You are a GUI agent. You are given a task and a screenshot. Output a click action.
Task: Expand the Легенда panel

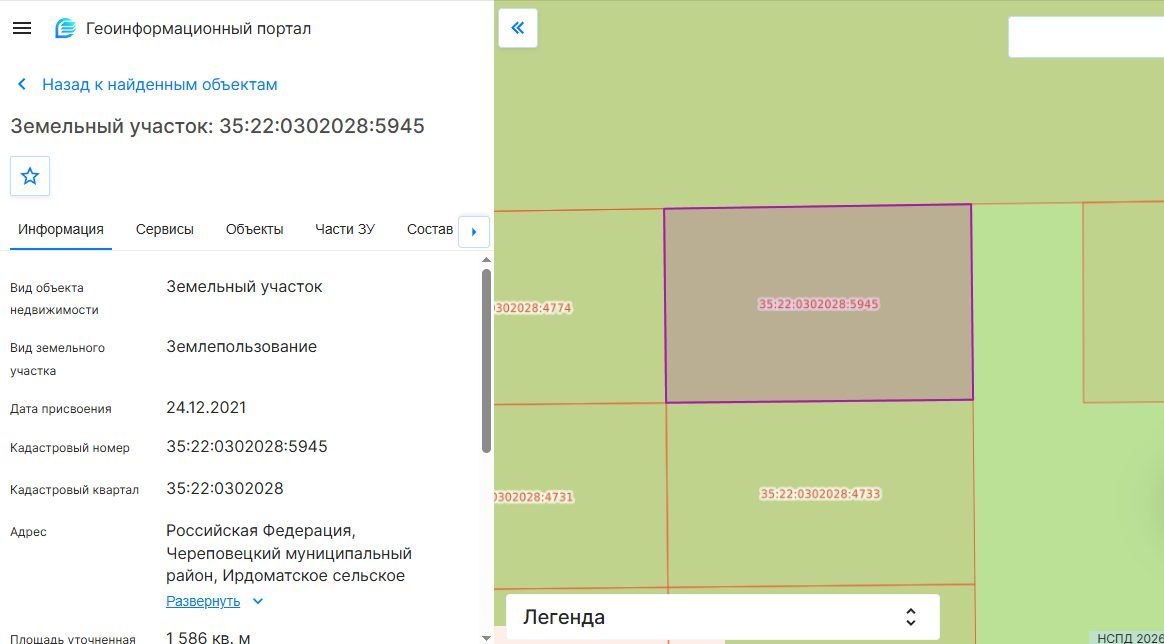(722, 617)
